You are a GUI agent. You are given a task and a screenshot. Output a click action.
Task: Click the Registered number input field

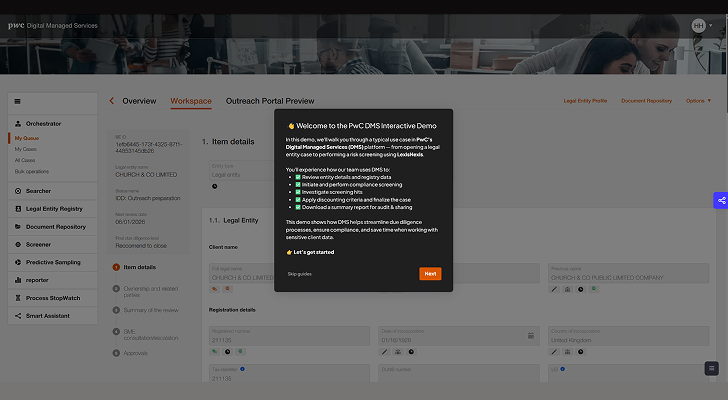(x=289, y=336)
